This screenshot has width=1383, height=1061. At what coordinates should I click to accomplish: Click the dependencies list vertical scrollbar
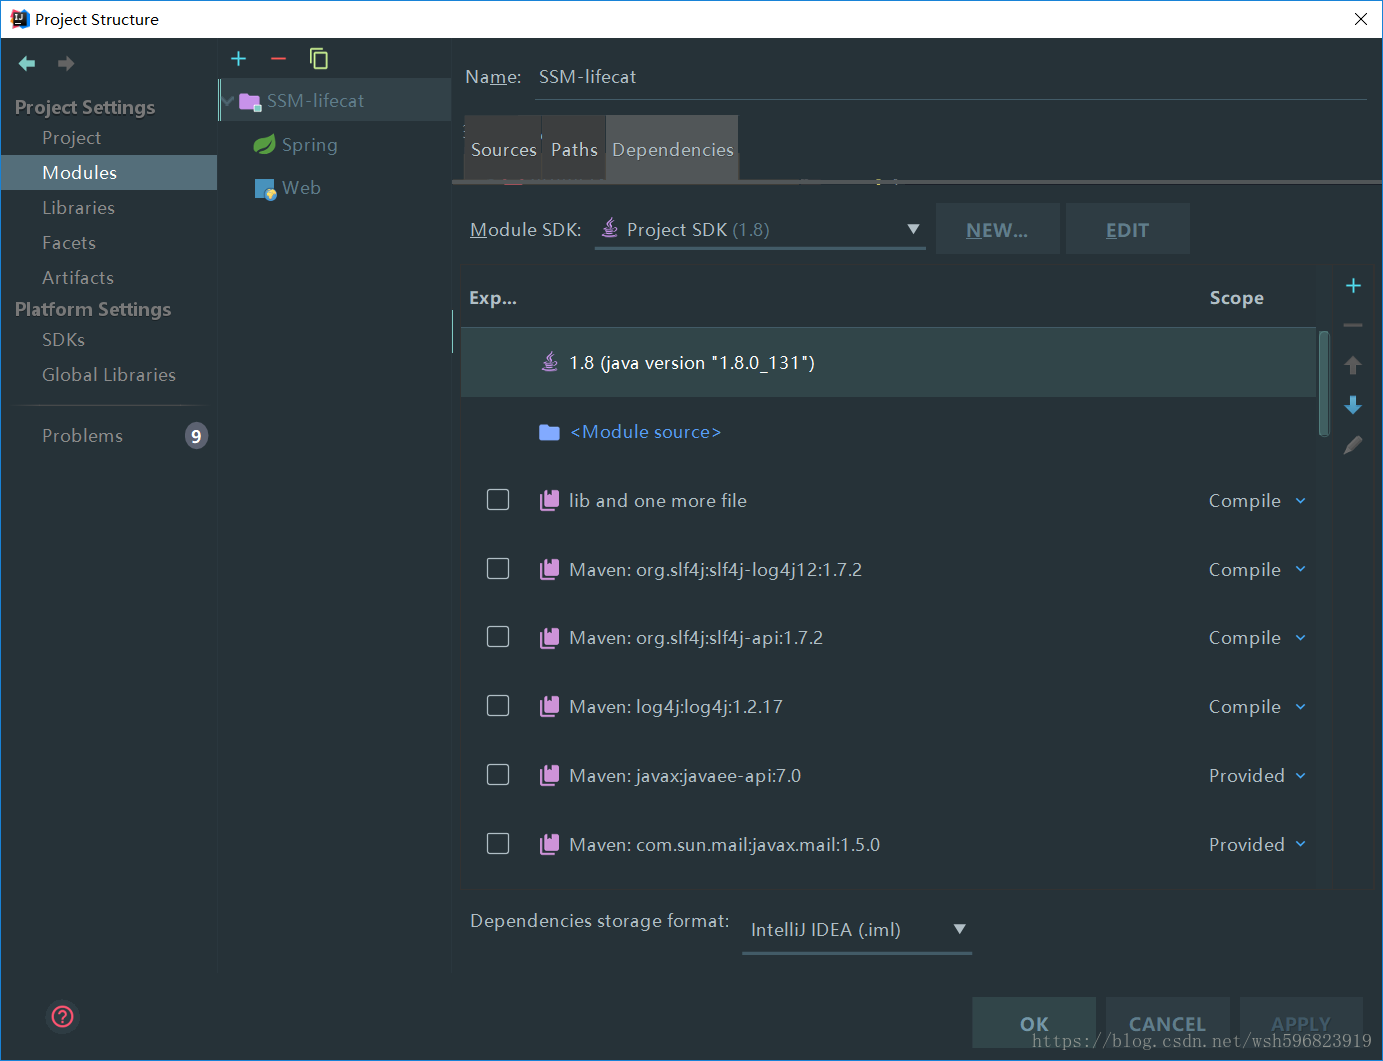point(1324,384)
